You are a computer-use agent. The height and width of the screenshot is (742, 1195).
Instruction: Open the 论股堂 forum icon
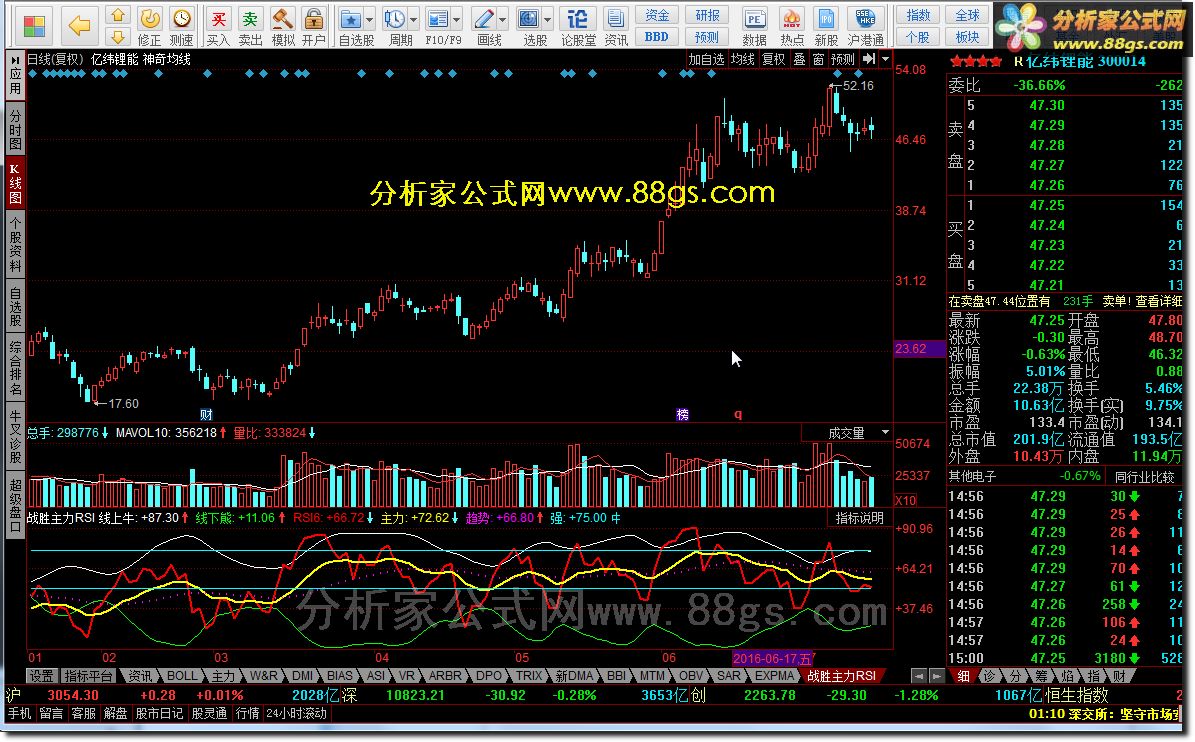pos(578,27)
